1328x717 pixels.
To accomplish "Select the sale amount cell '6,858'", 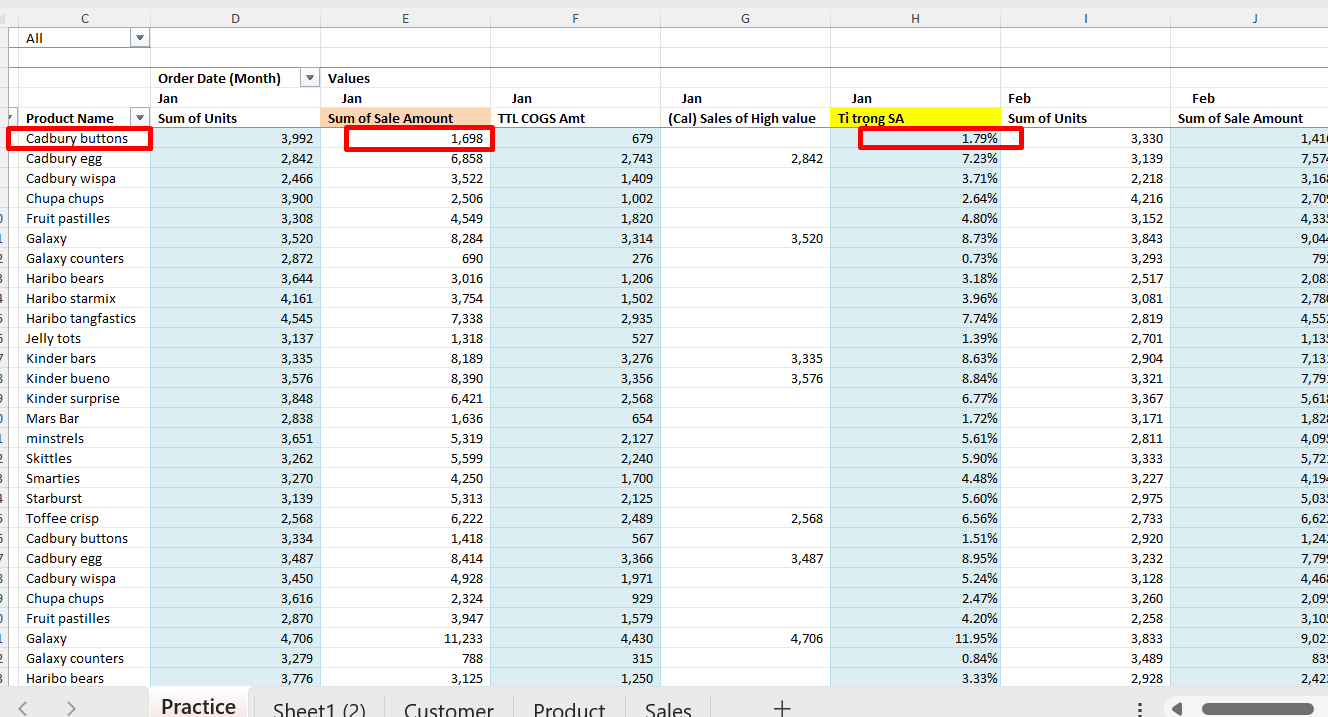I will [x=405, y=158].
